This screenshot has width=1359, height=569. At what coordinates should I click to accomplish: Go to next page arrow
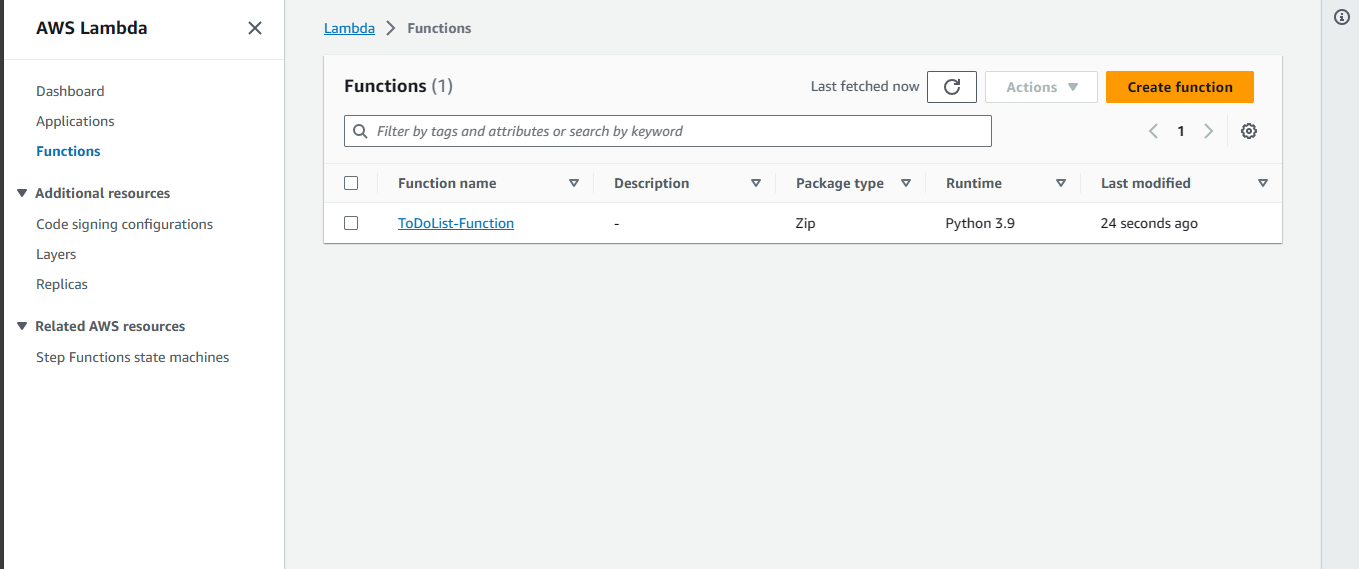click(1208, 131)
